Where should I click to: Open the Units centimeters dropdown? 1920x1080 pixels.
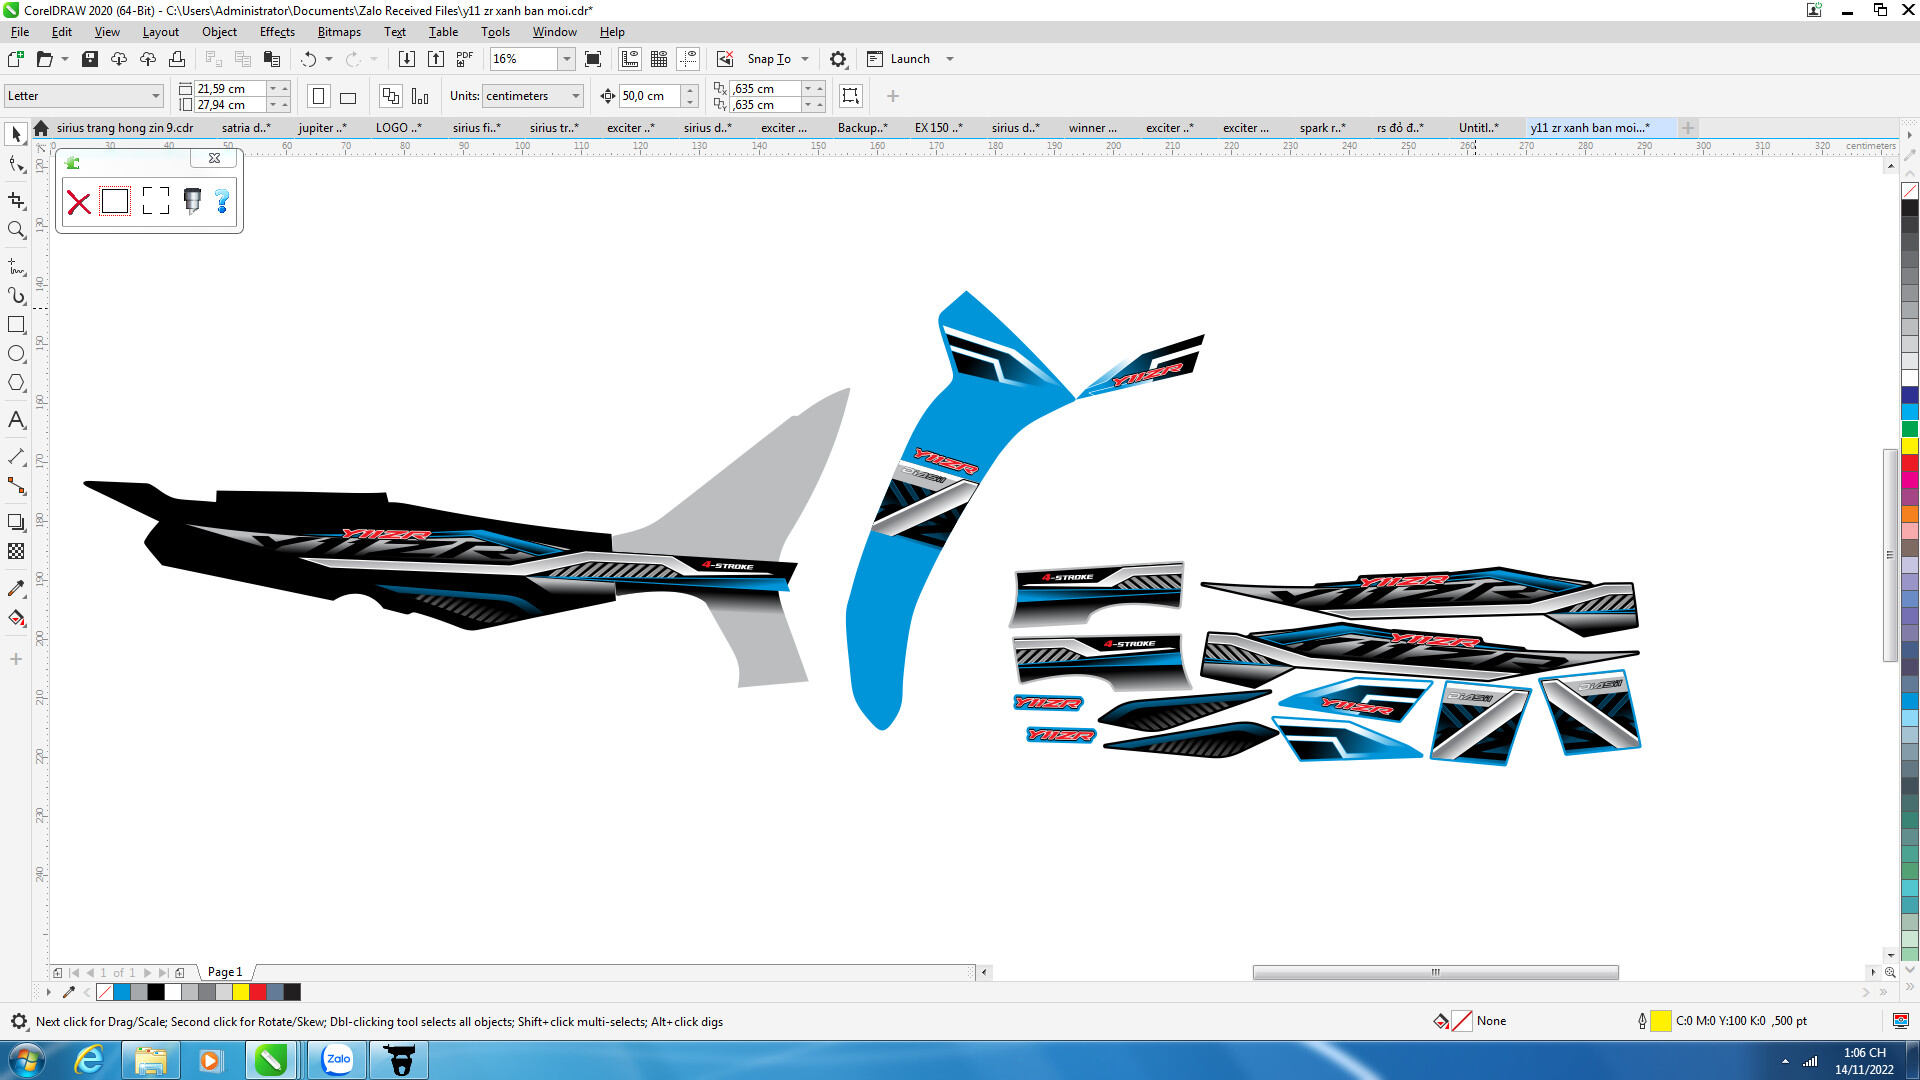click(576, 96)
